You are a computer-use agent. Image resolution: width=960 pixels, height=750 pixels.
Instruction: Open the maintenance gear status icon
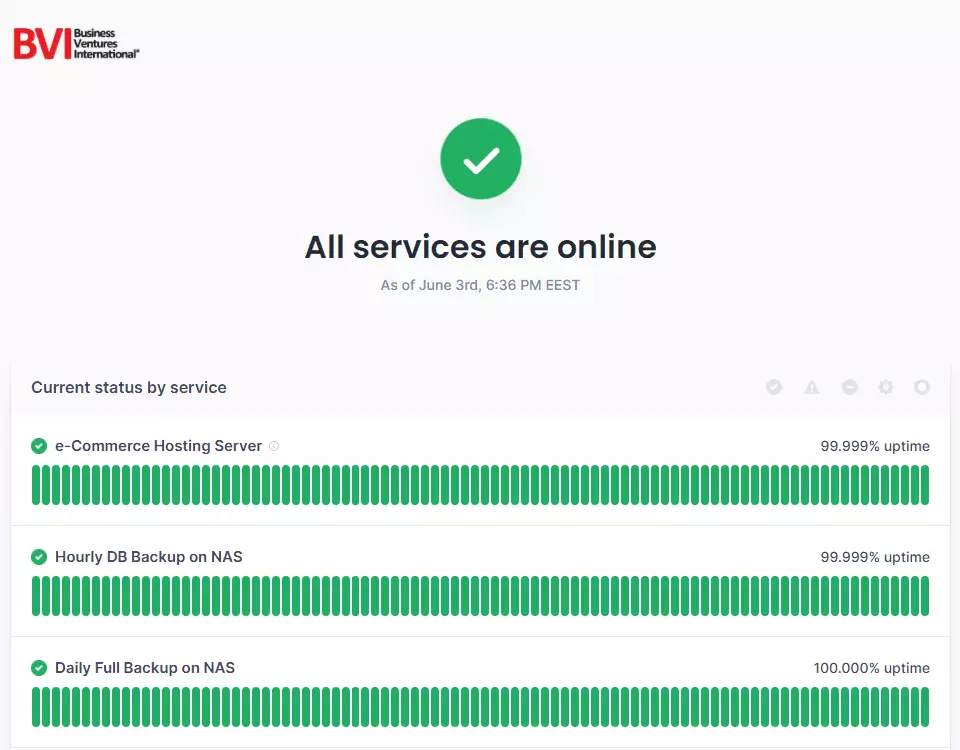(x=886, y=387)
